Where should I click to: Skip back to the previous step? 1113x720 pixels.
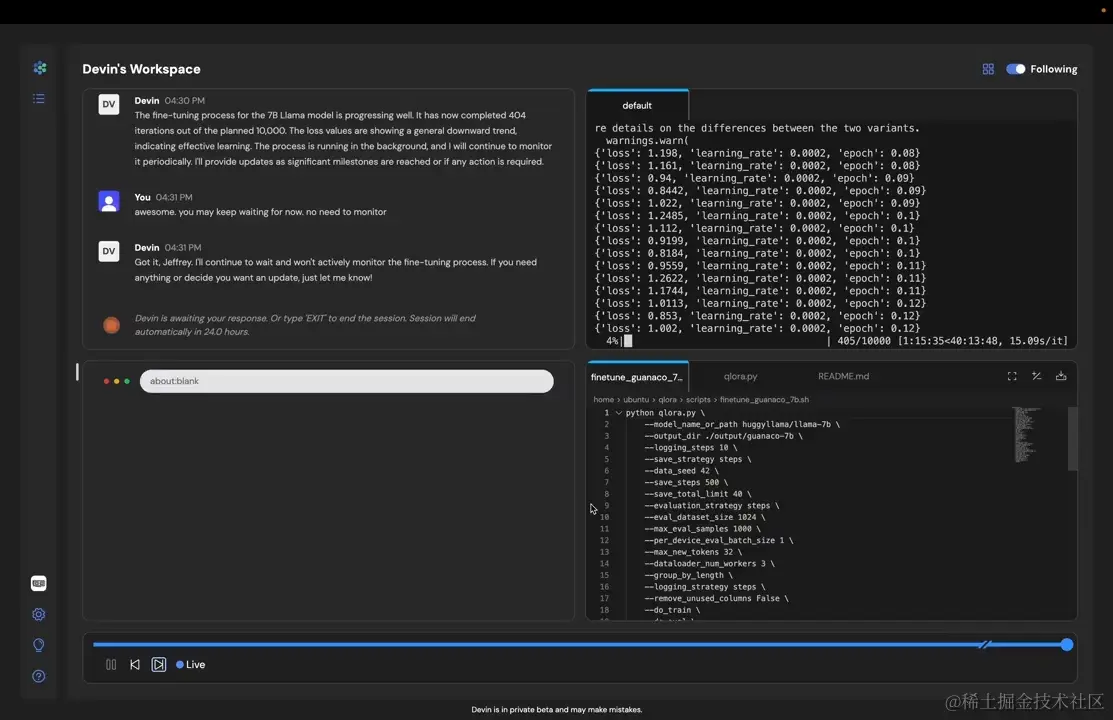click(135, 665)
